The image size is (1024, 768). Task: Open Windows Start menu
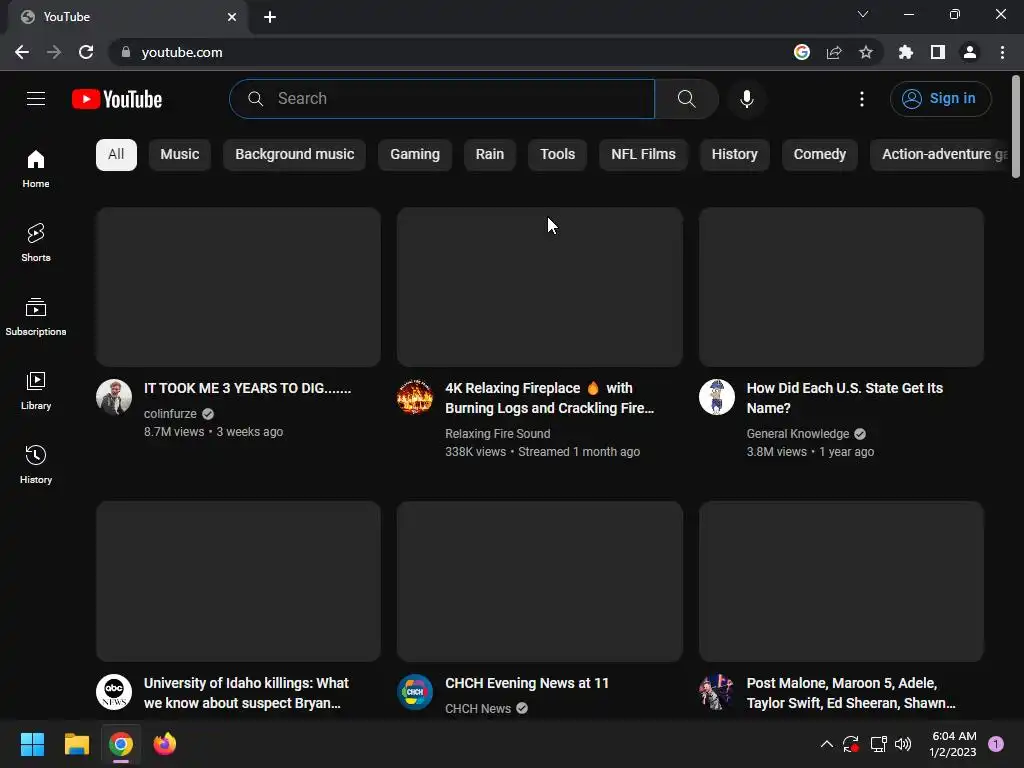(32, 744)
